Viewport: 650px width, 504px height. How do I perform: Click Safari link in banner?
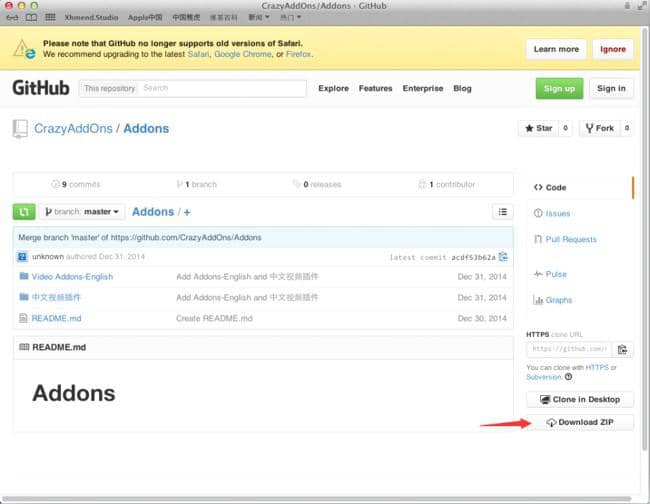(x=198, y=54)
